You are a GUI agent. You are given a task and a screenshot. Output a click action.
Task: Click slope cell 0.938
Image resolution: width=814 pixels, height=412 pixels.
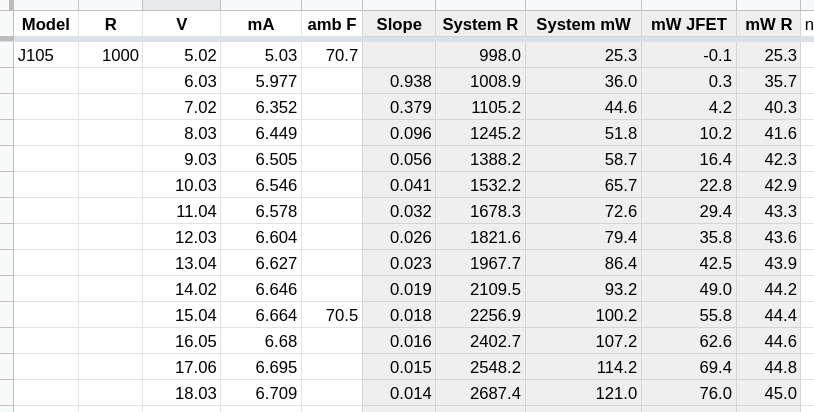(x=399, y=81)
